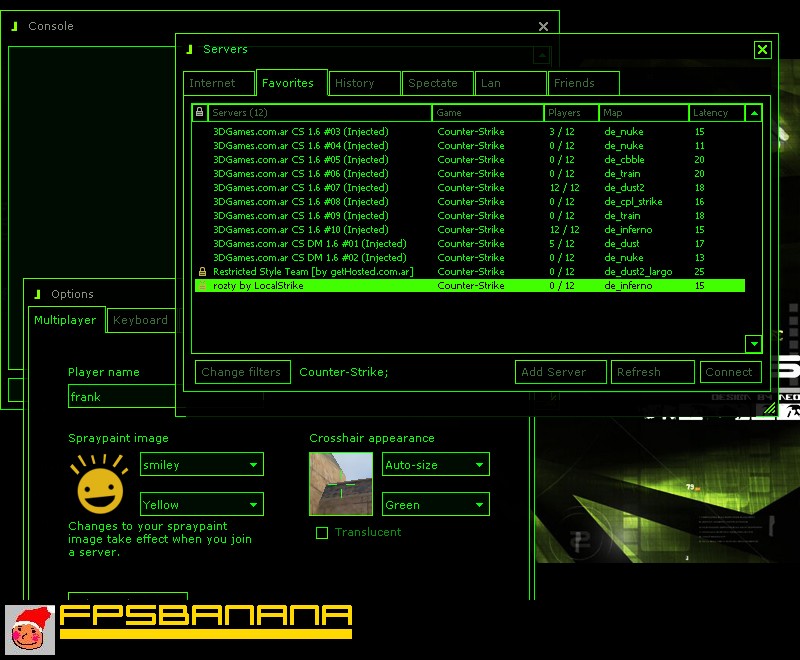Image resolution: width=800 pixels, height=660 pixels.
Task: Sort servers by the password lock column
Action: [199, 113]
